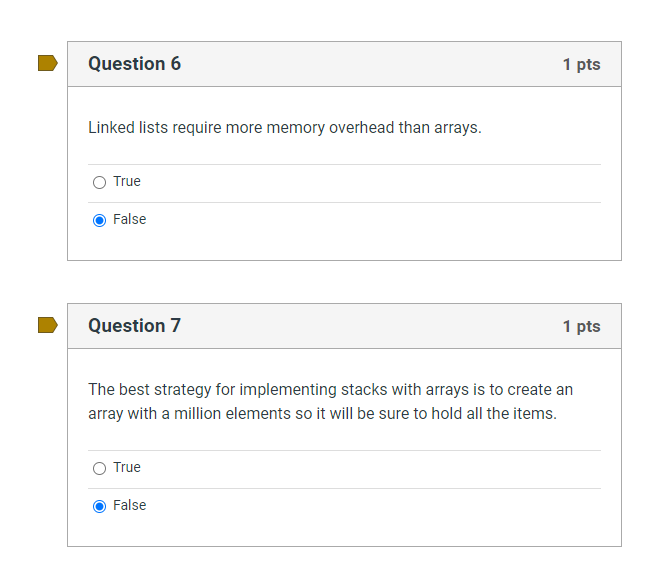Flag Question 7 for review

click(47, 325)
